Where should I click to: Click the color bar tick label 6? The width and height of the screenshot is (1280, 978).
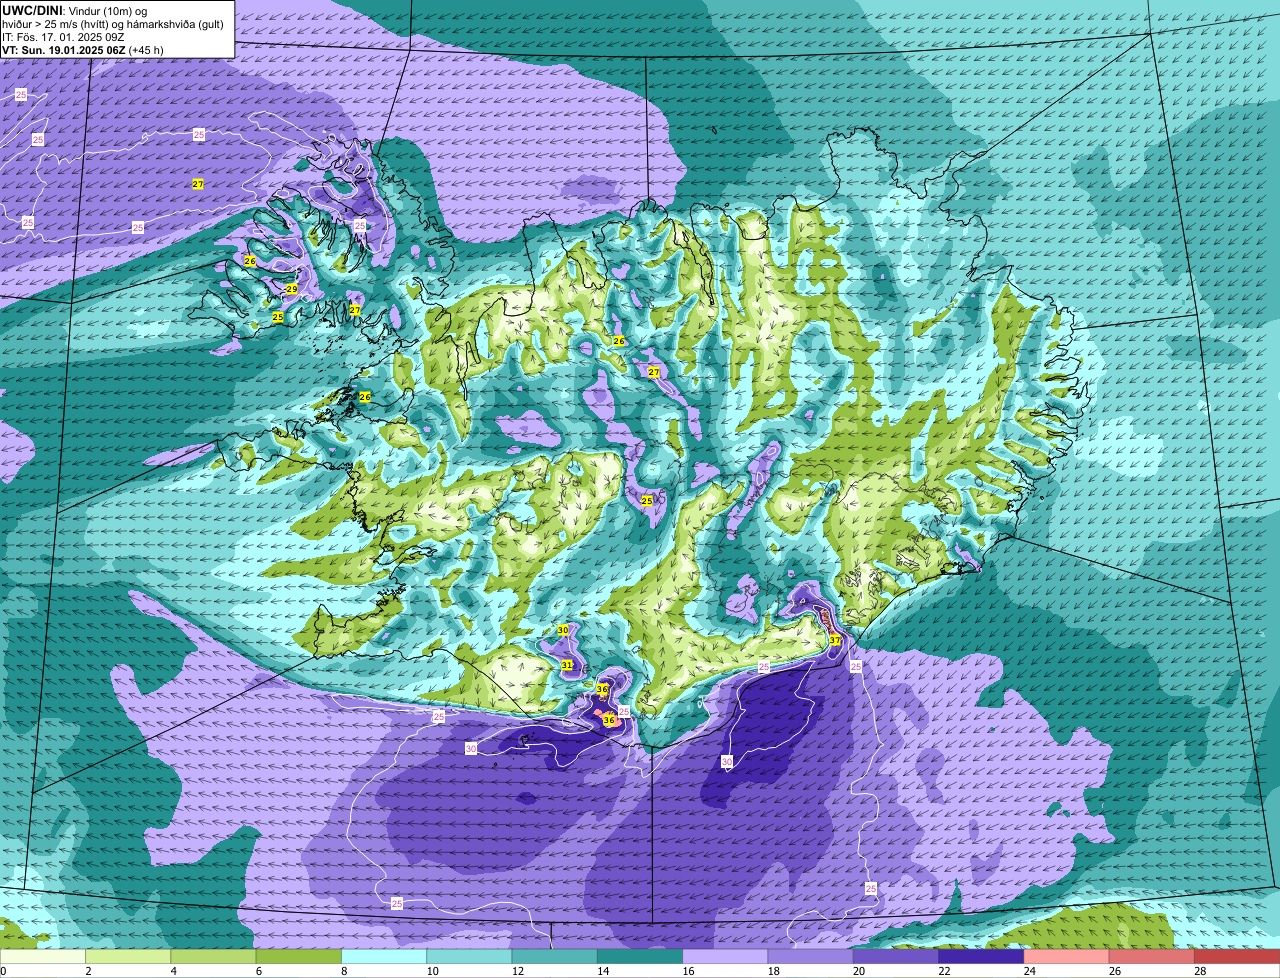click(258, 971)
